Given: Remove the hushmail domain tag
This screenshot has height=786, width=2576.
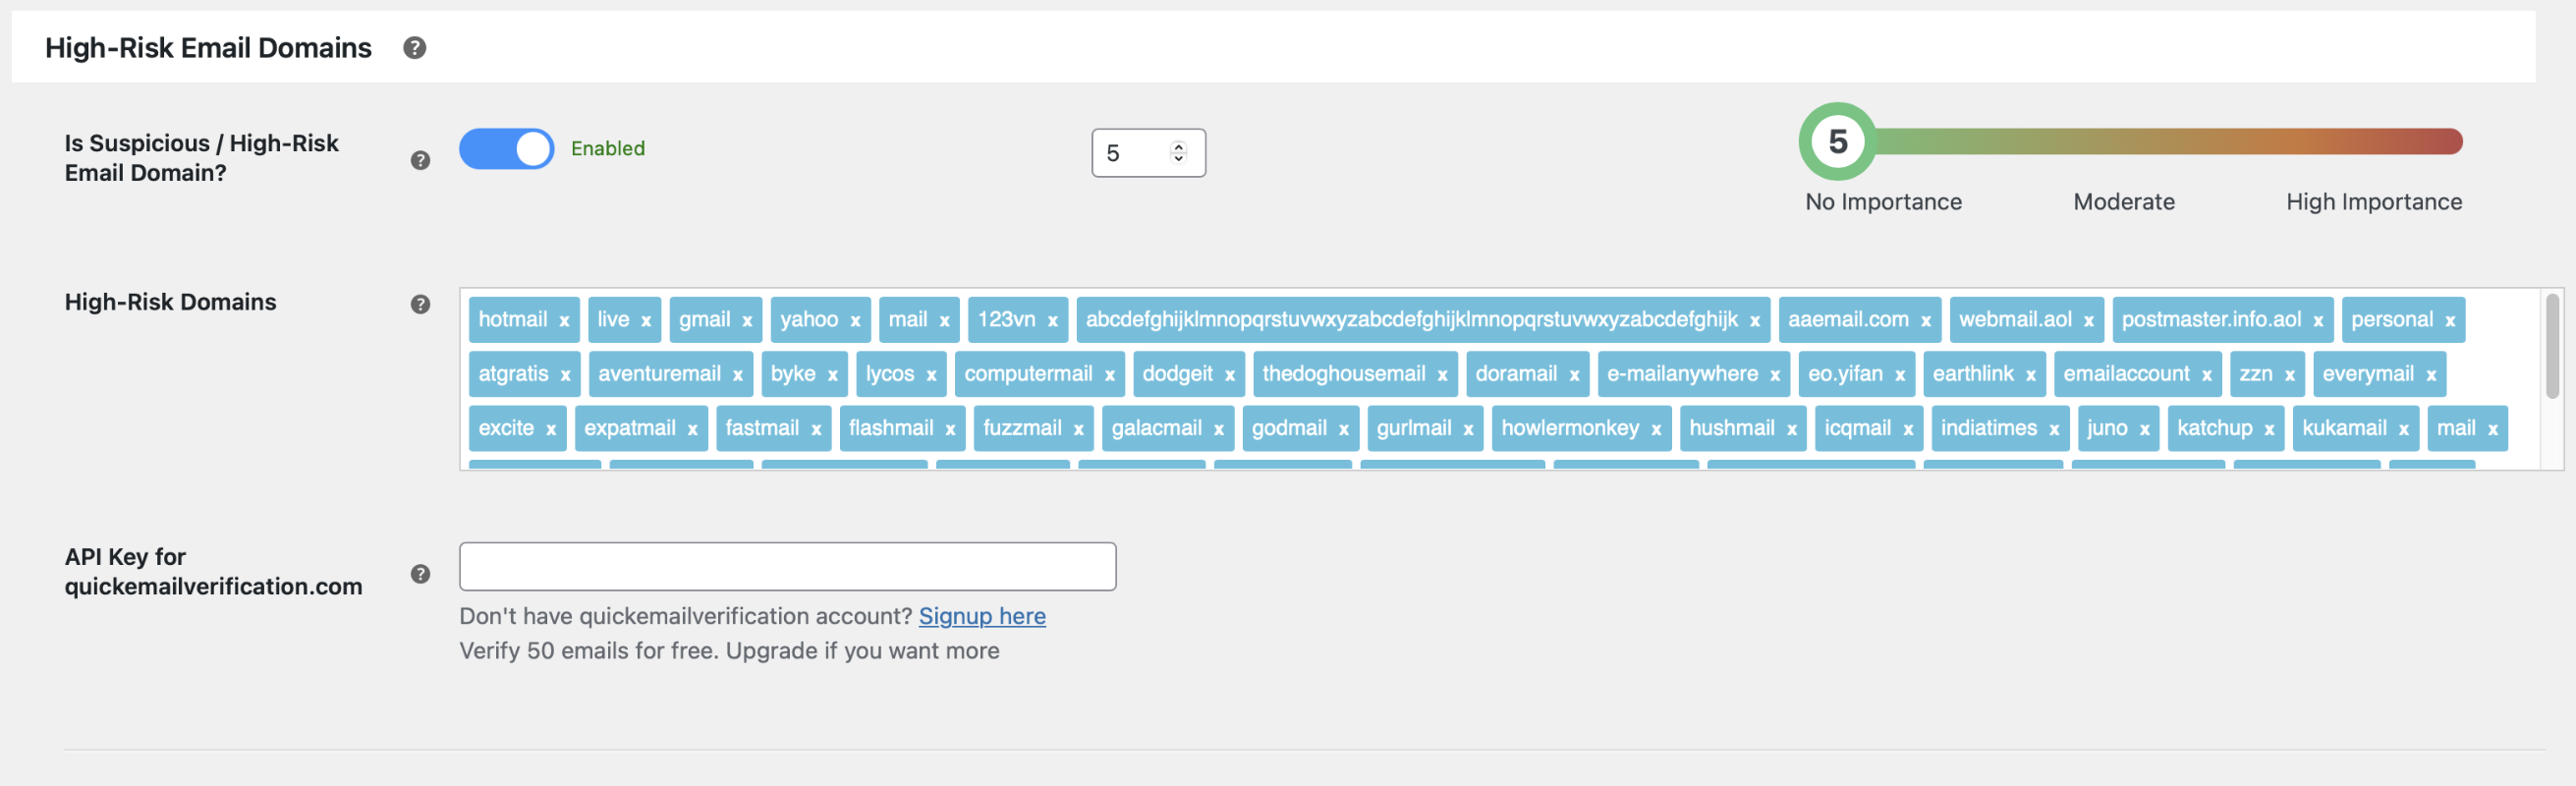Looking at the screenshot, I should point(1791,429).
